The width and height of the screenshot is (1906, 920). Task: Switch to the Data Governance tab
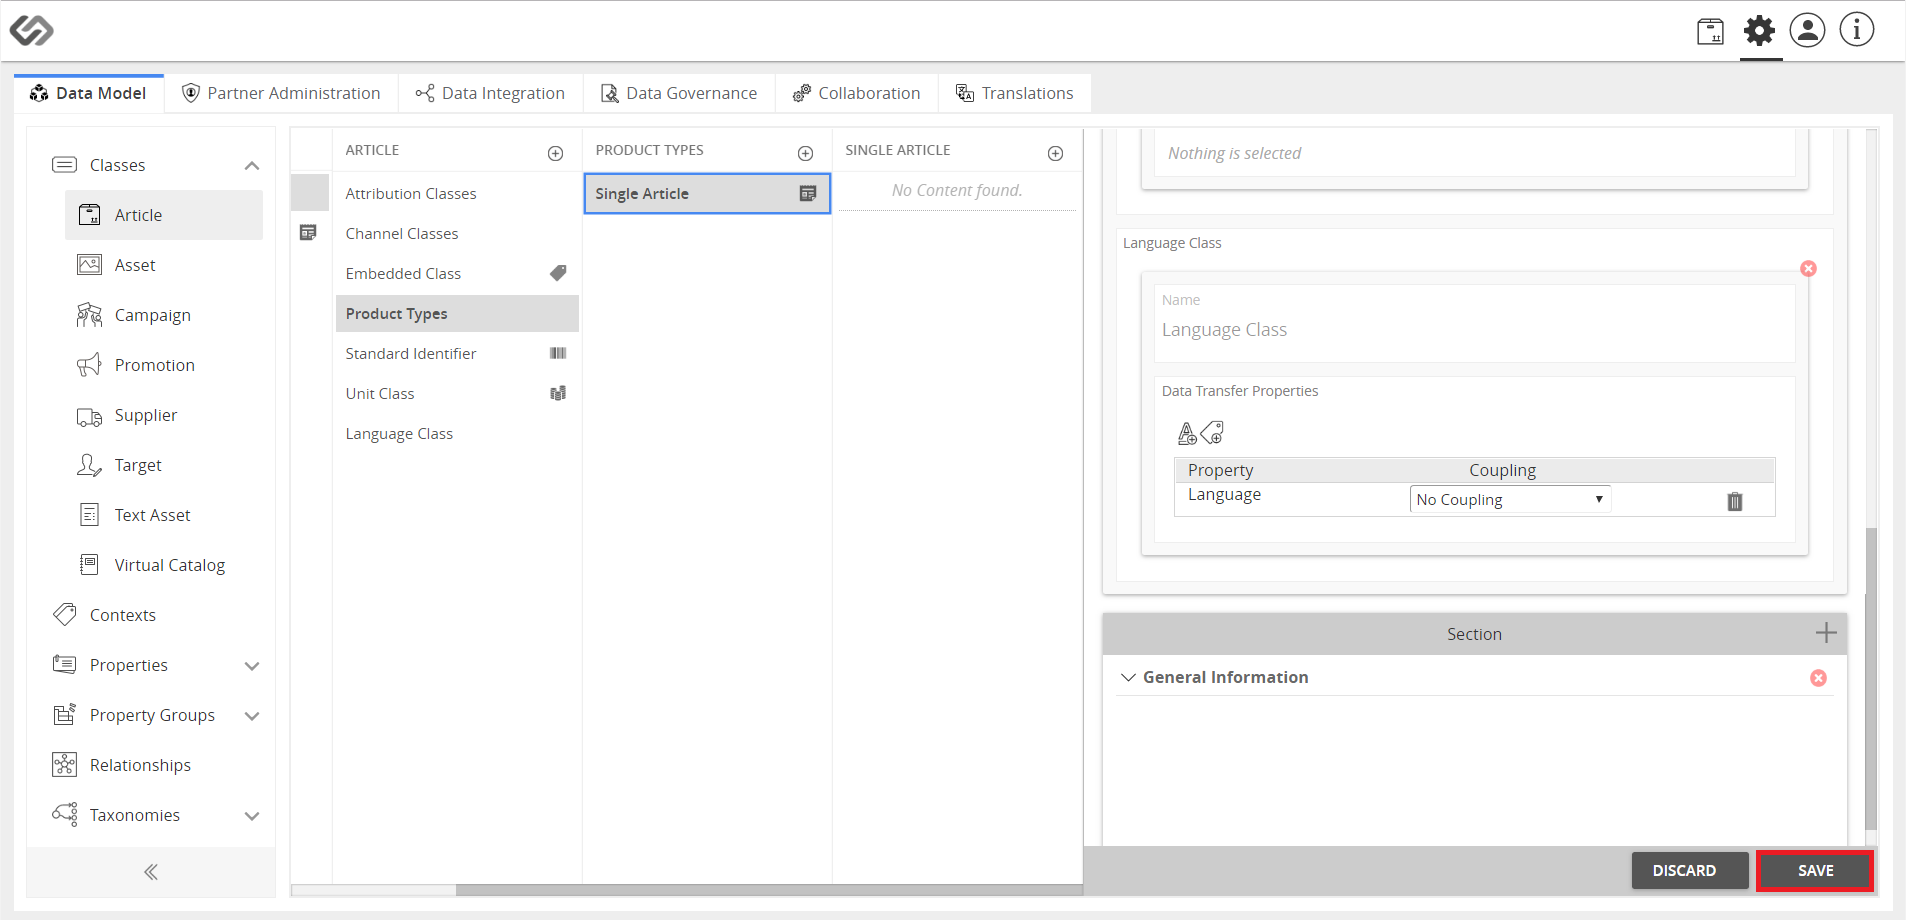(679, 93)
